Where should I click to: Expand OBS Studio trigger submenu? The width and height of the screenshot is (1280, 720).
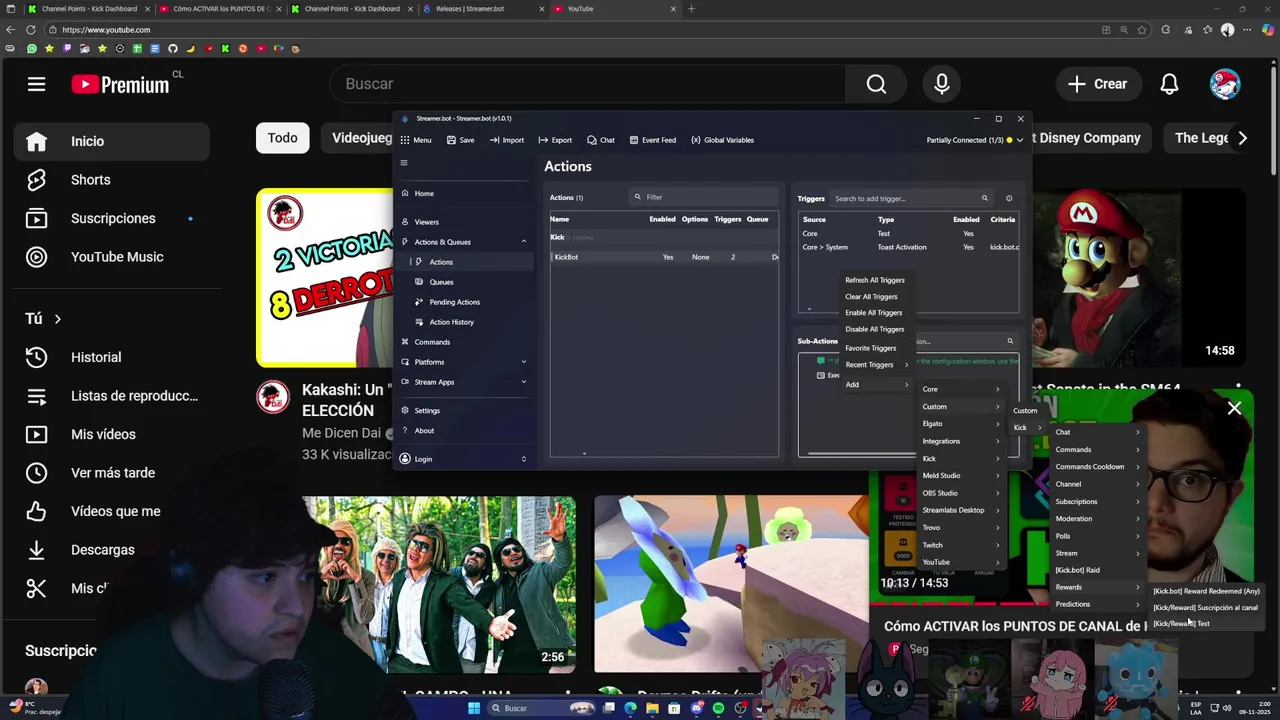pyautogui.click(x=960, y=493)
